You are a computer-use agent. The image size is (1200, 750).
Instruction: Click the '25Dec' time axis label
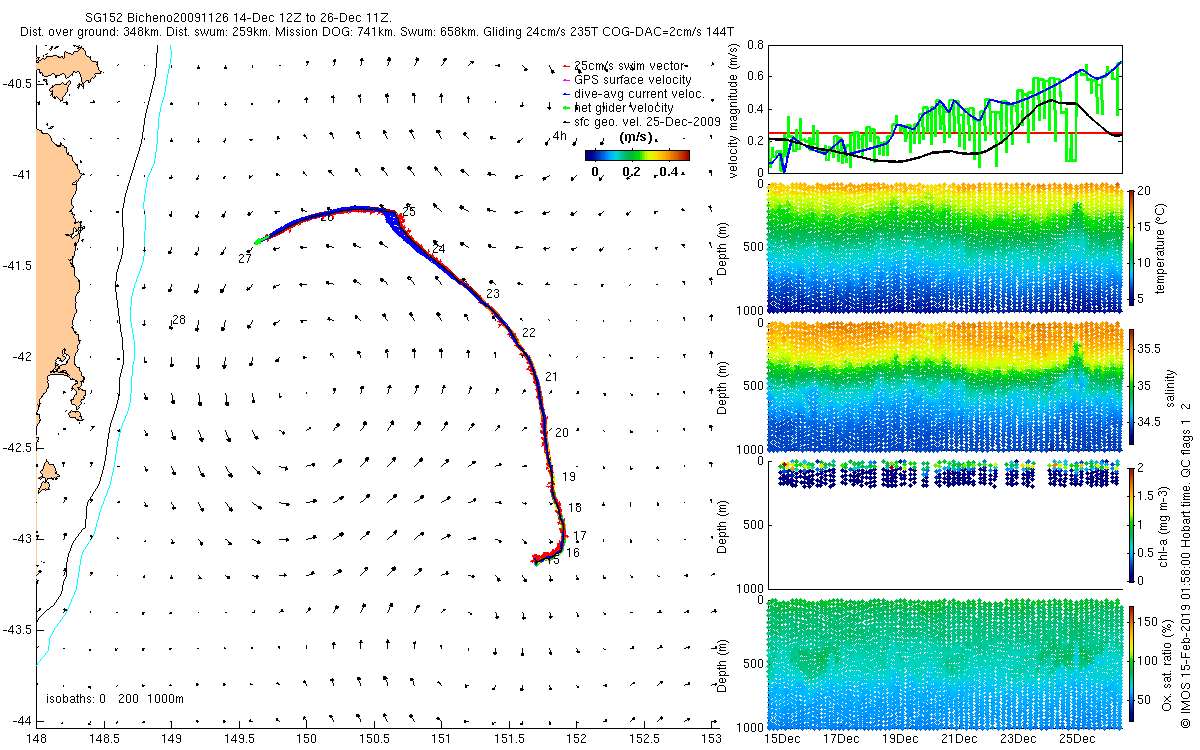tap(1076, 739)
